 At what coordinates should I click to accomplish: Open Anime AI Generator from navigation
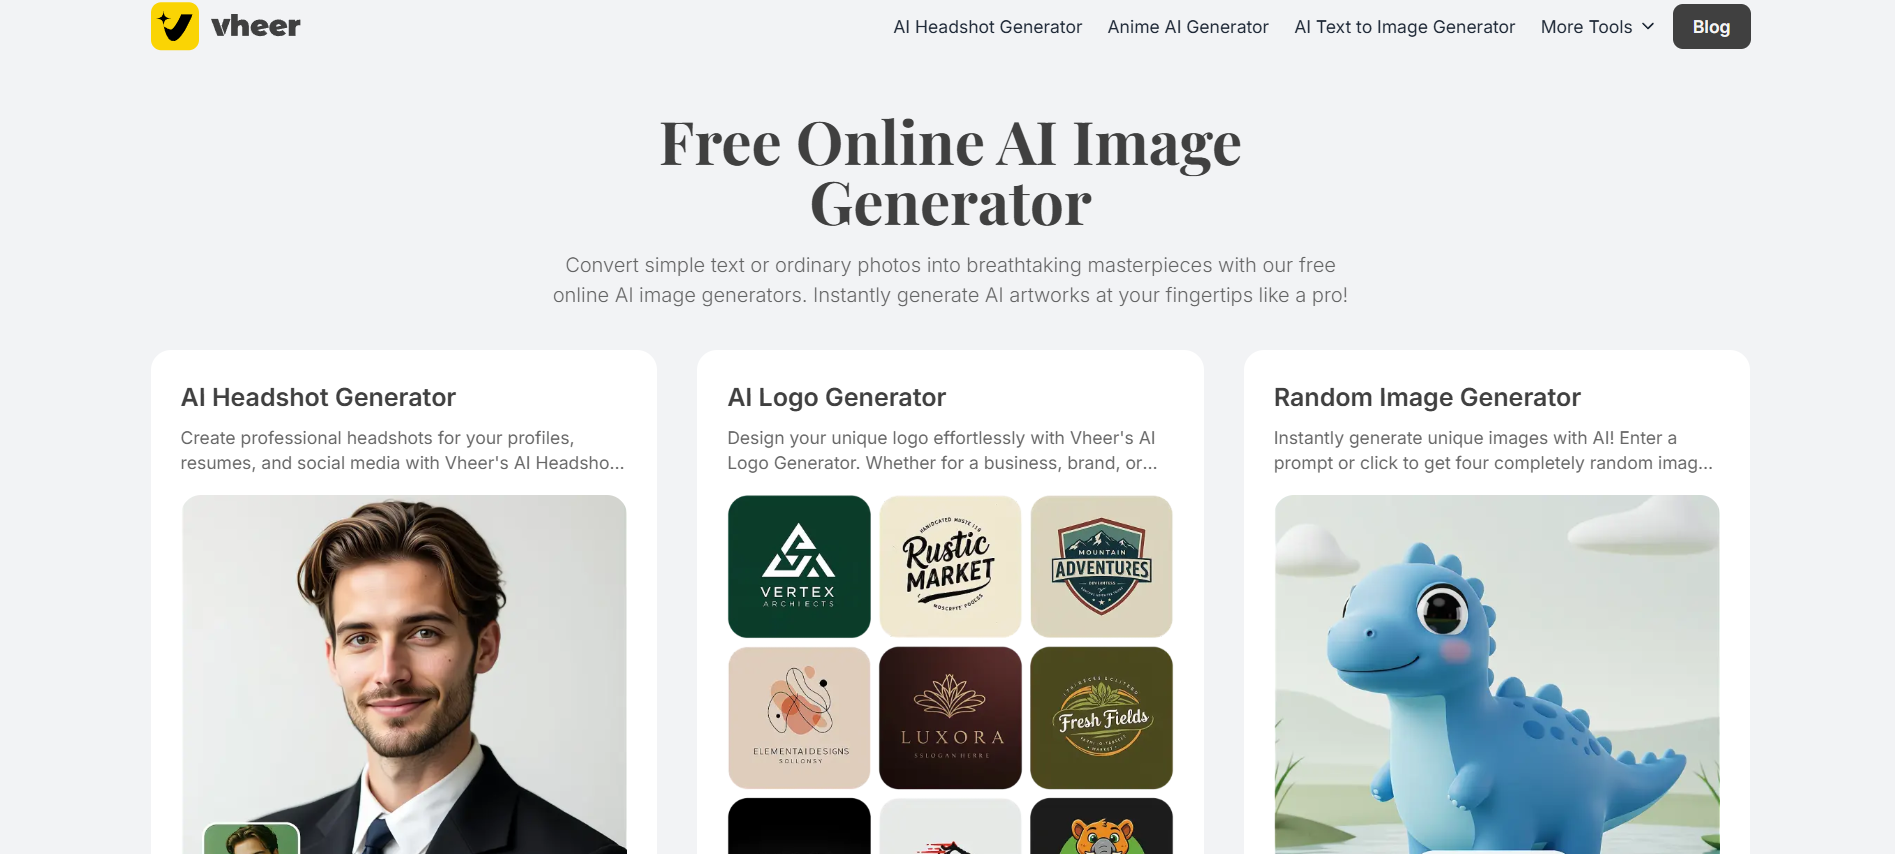pyautogui.click(x=1188, y=27)
